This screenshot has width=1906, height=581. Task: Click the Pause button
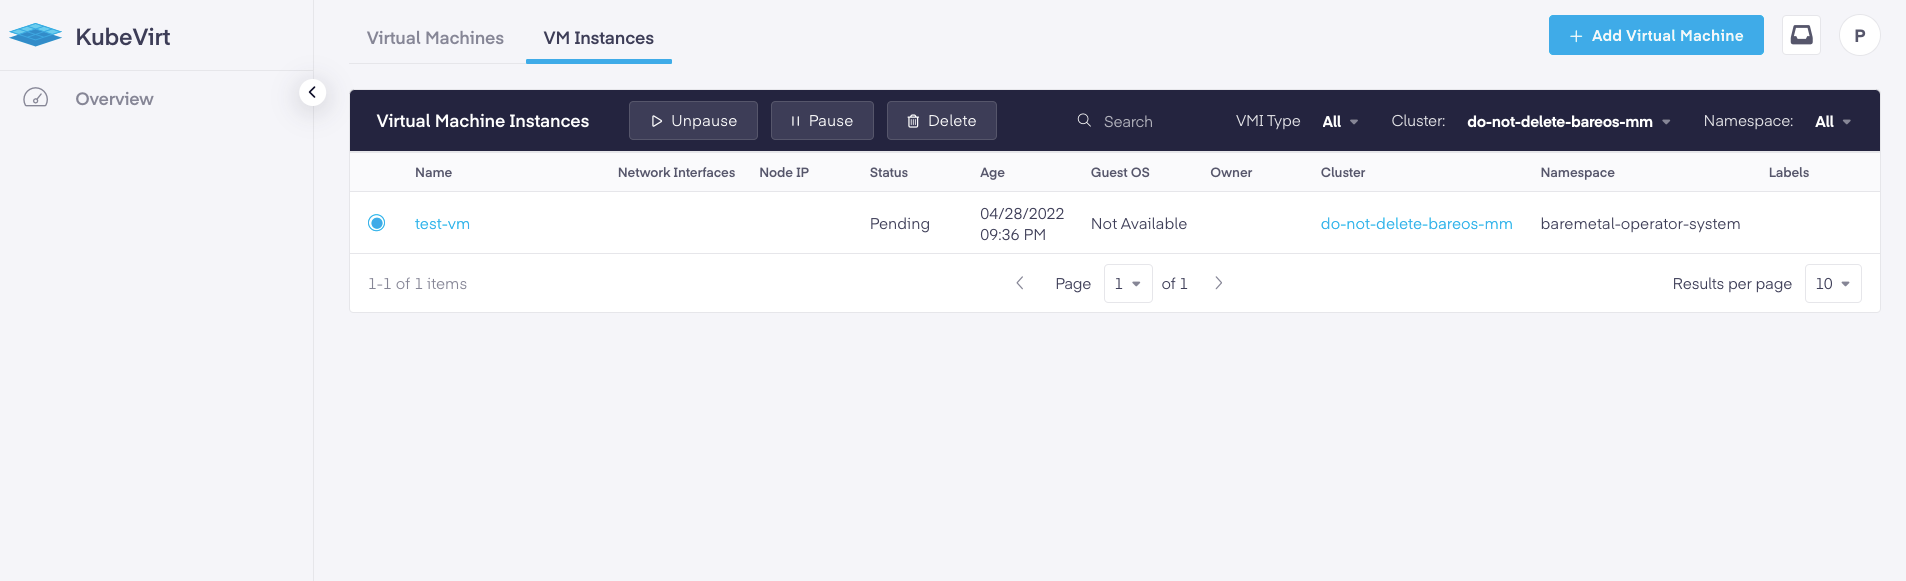(822, 120)
